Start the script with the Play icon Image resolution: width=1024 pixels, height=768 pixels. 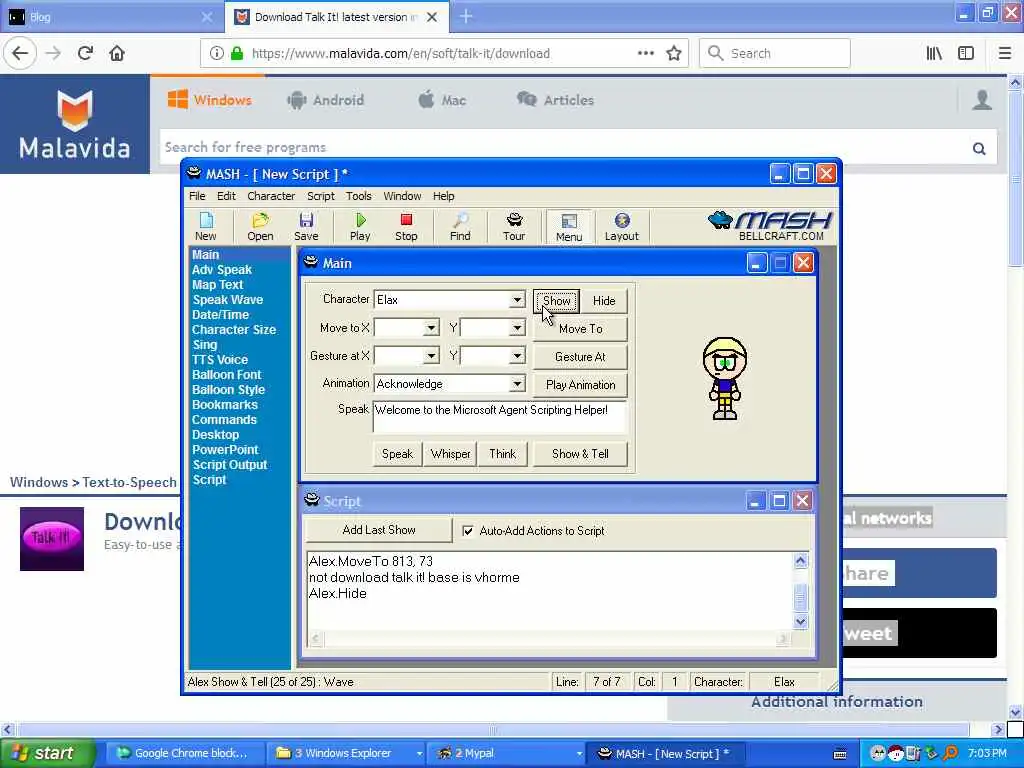(x=360, y=227)
